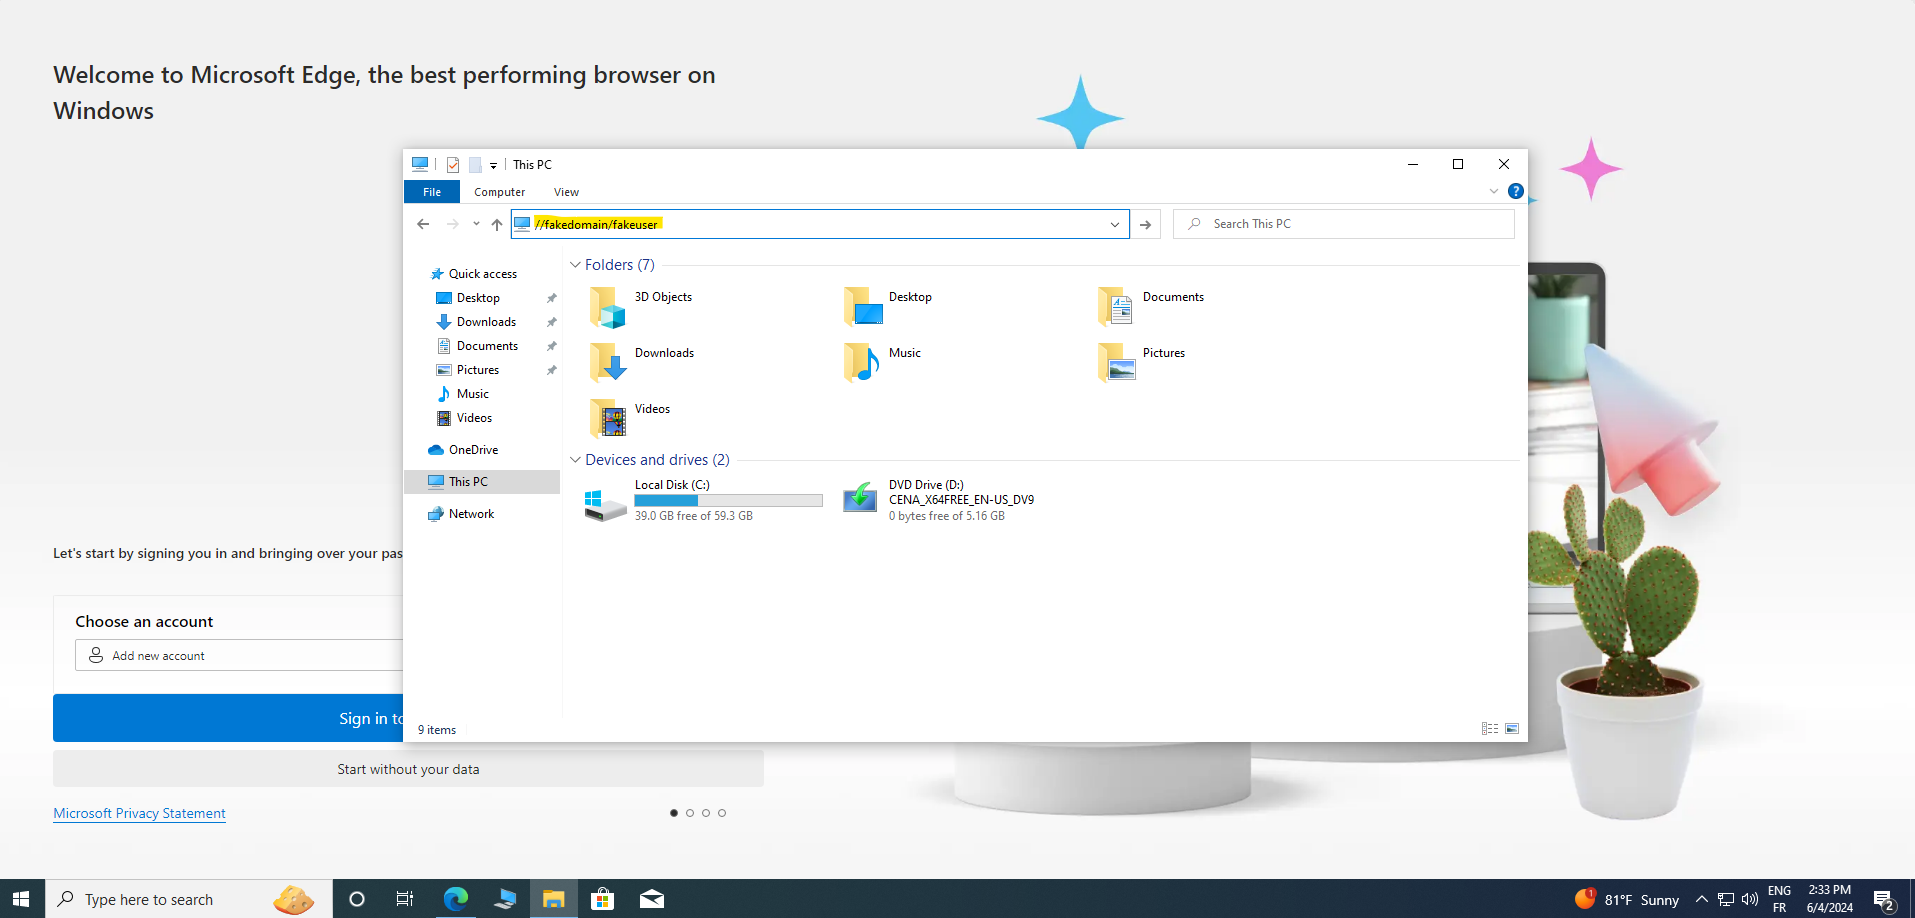Switch to details view icon in status bar
This screenshot has height=918, width=1915.
1490,729
